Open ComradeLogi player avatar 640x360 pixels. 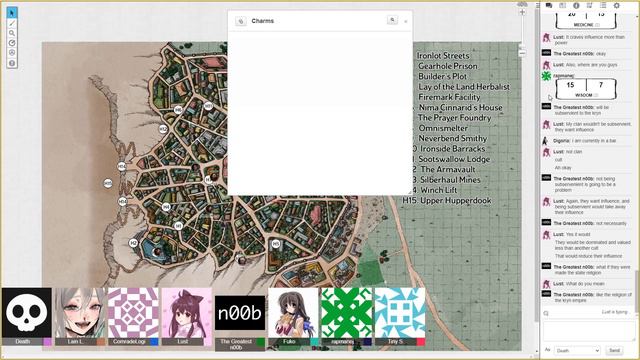[133, 313]
